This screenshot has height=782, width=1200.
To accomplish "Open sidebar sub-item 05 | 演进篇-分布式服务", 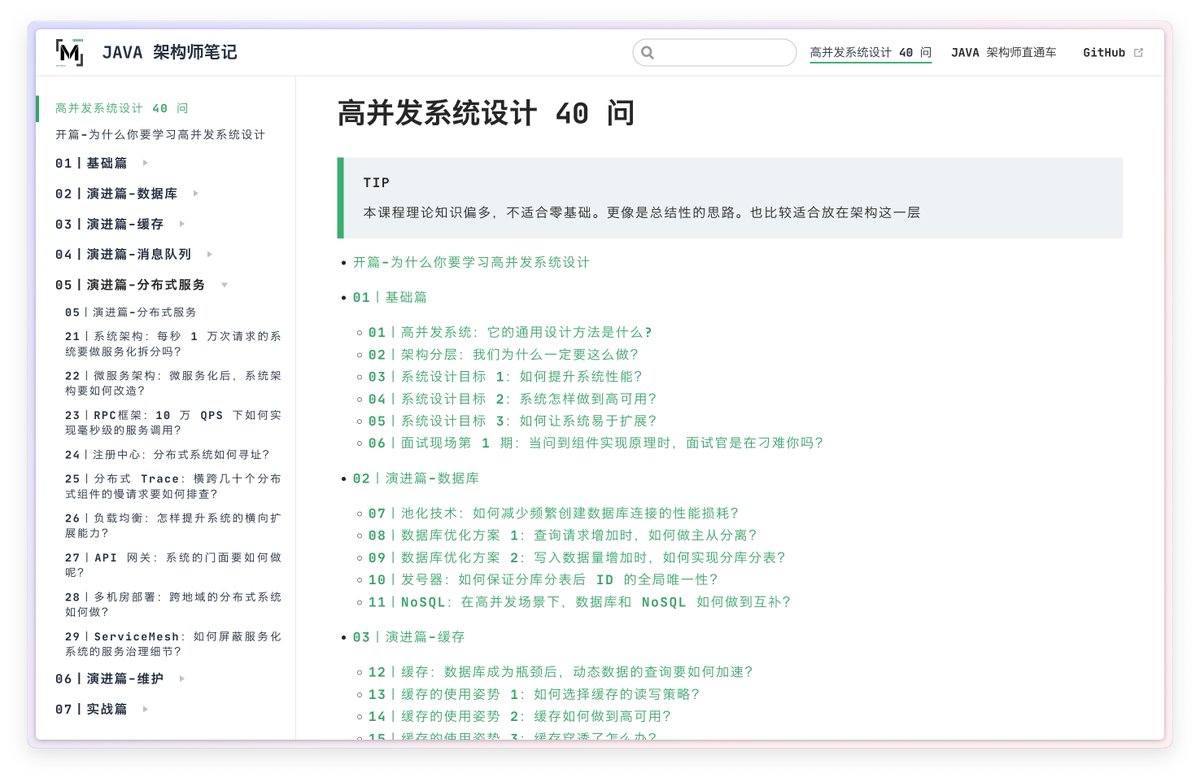I will click(x=131, y=312).
